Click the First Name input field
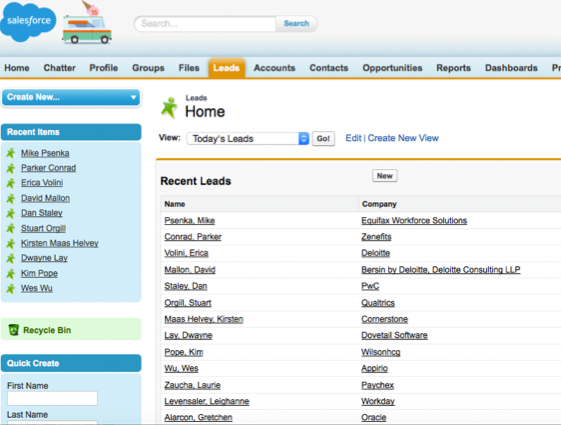561x425 pixels. [x=52, y=398]
